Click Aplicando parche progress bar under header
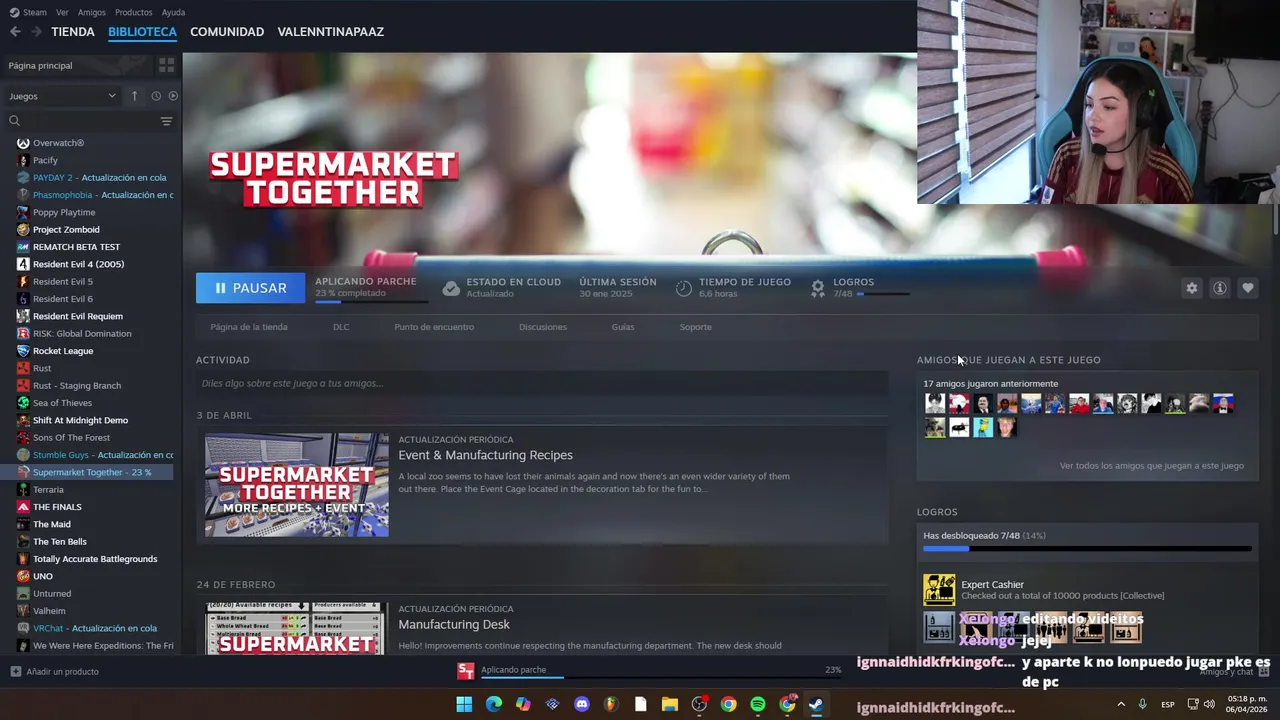 click(x=371, y=301)
